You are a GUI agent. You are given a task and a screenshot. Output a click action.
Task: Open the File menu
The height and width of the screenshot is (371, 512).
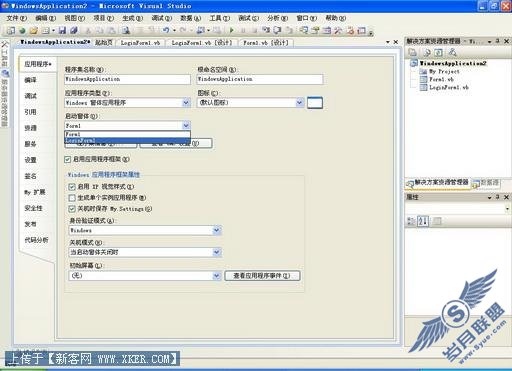17,18
